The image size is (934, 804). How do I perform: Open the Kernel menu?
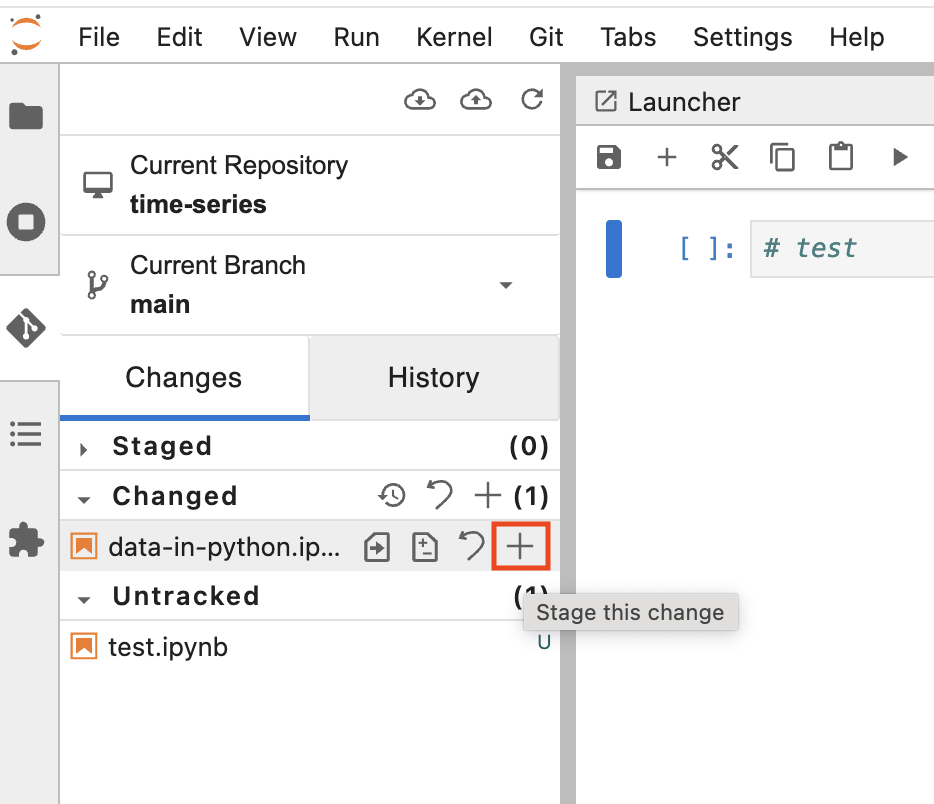[454, 37]
